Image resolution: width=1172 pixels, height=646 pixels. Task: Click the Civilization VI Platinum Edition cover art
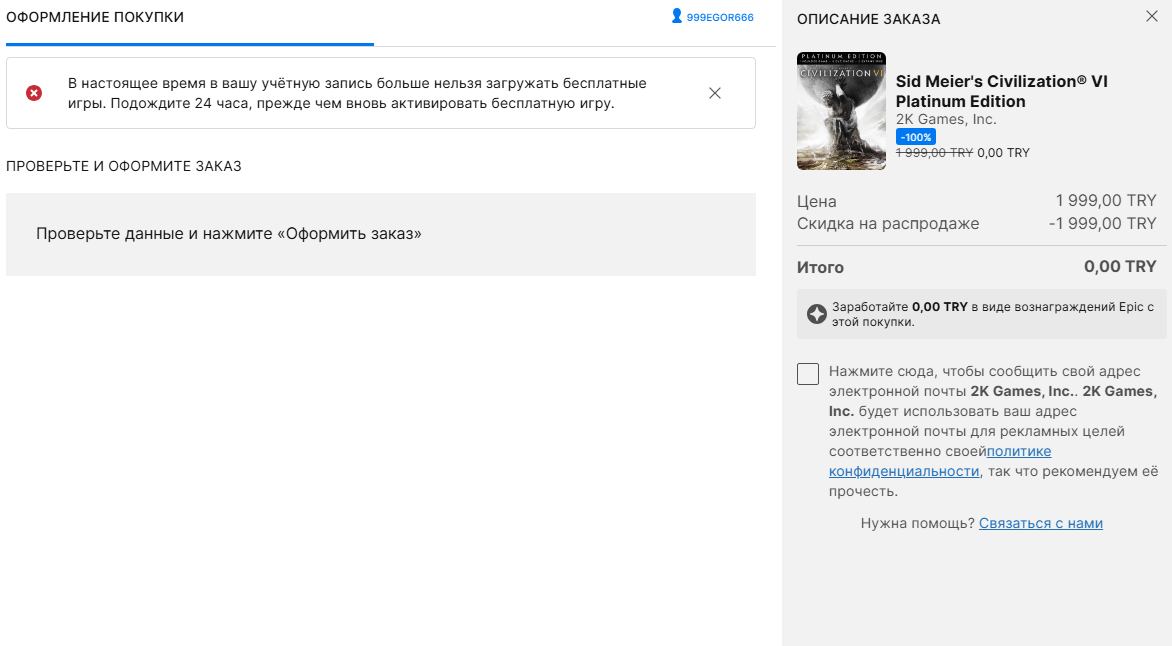841,111
